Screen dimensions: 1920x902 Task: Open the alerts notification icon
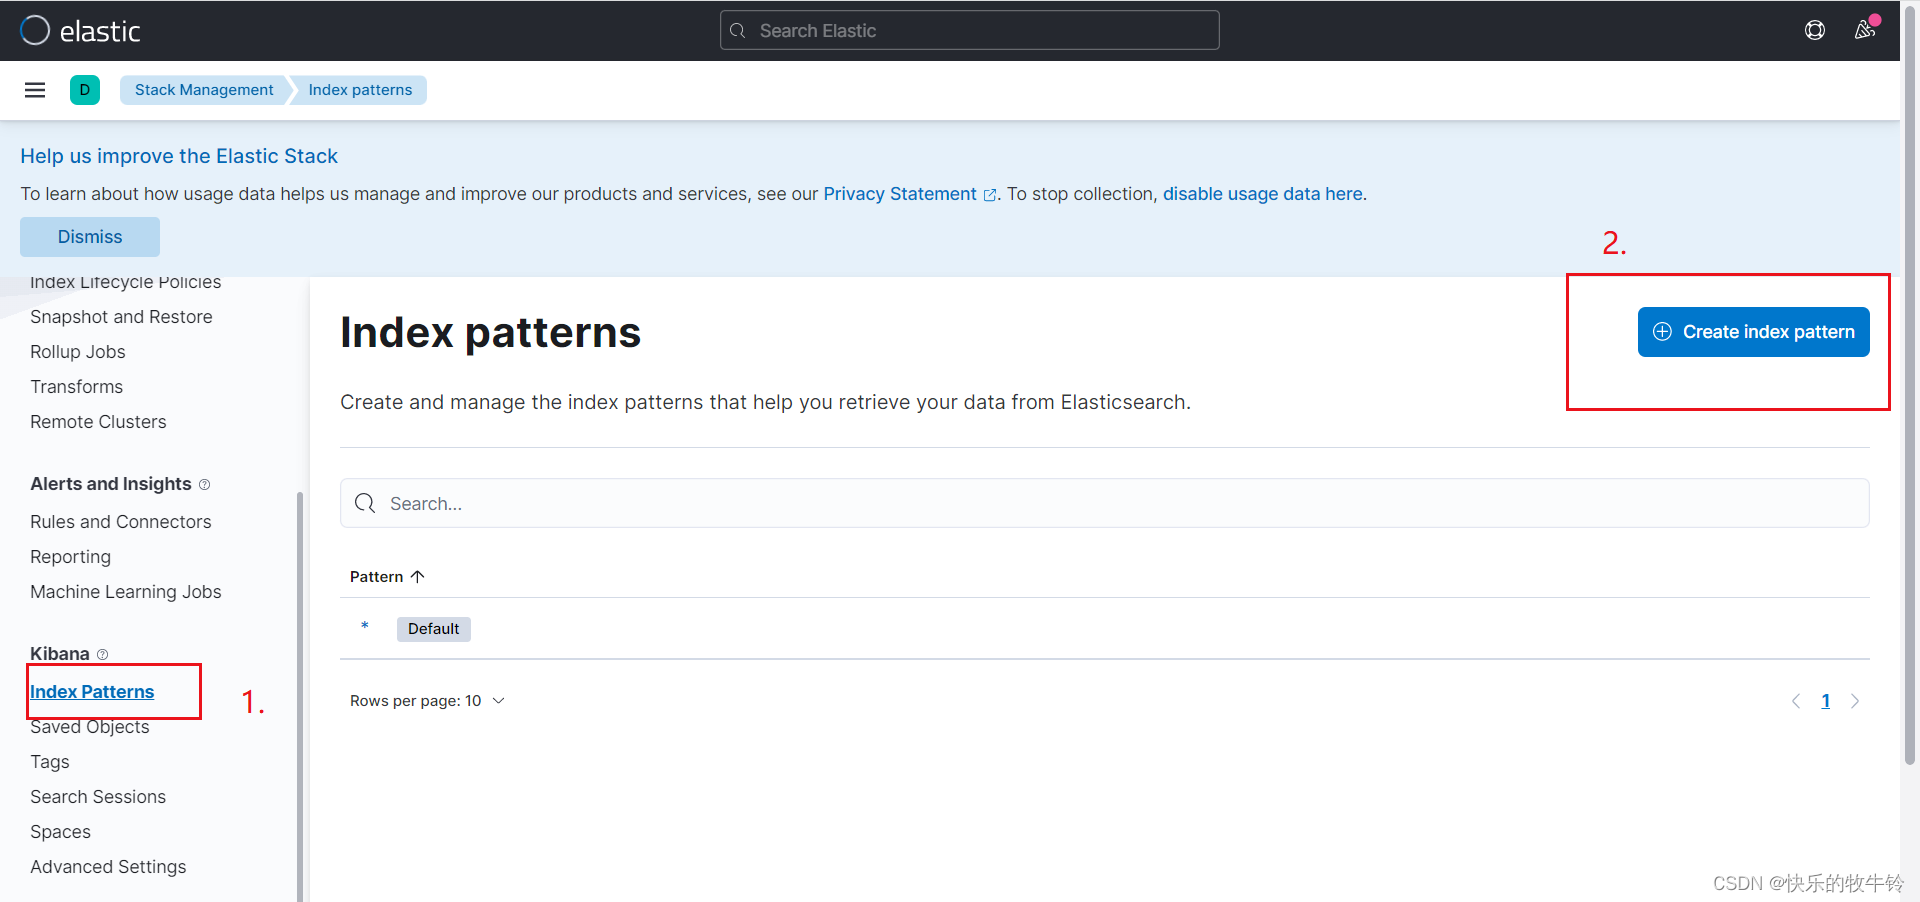pos(1866,30)
